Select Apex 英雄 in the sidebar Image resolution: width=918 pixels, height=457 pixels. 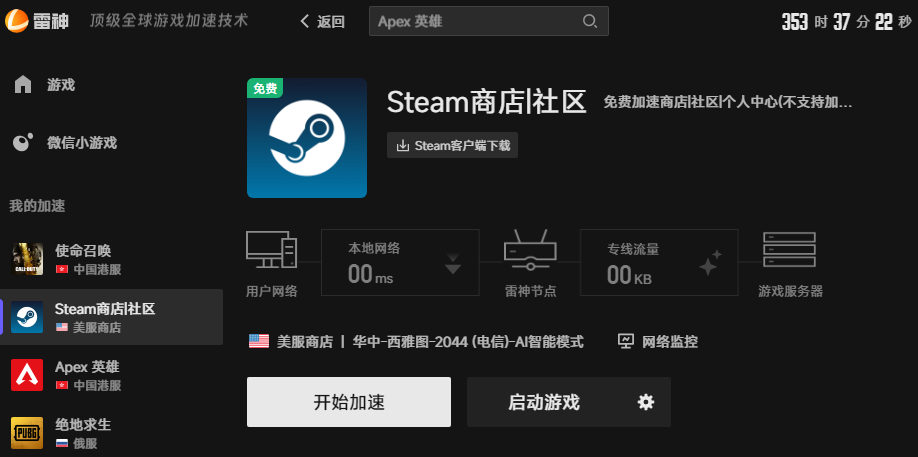(x=111, y=375)
